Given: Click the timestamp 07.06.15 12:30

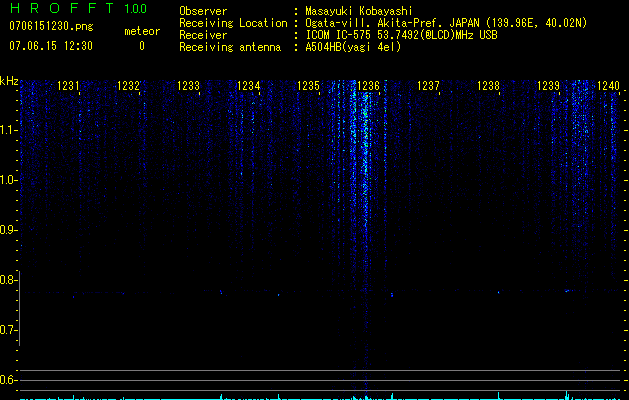Looking at the screenshot, I should 51,46.
